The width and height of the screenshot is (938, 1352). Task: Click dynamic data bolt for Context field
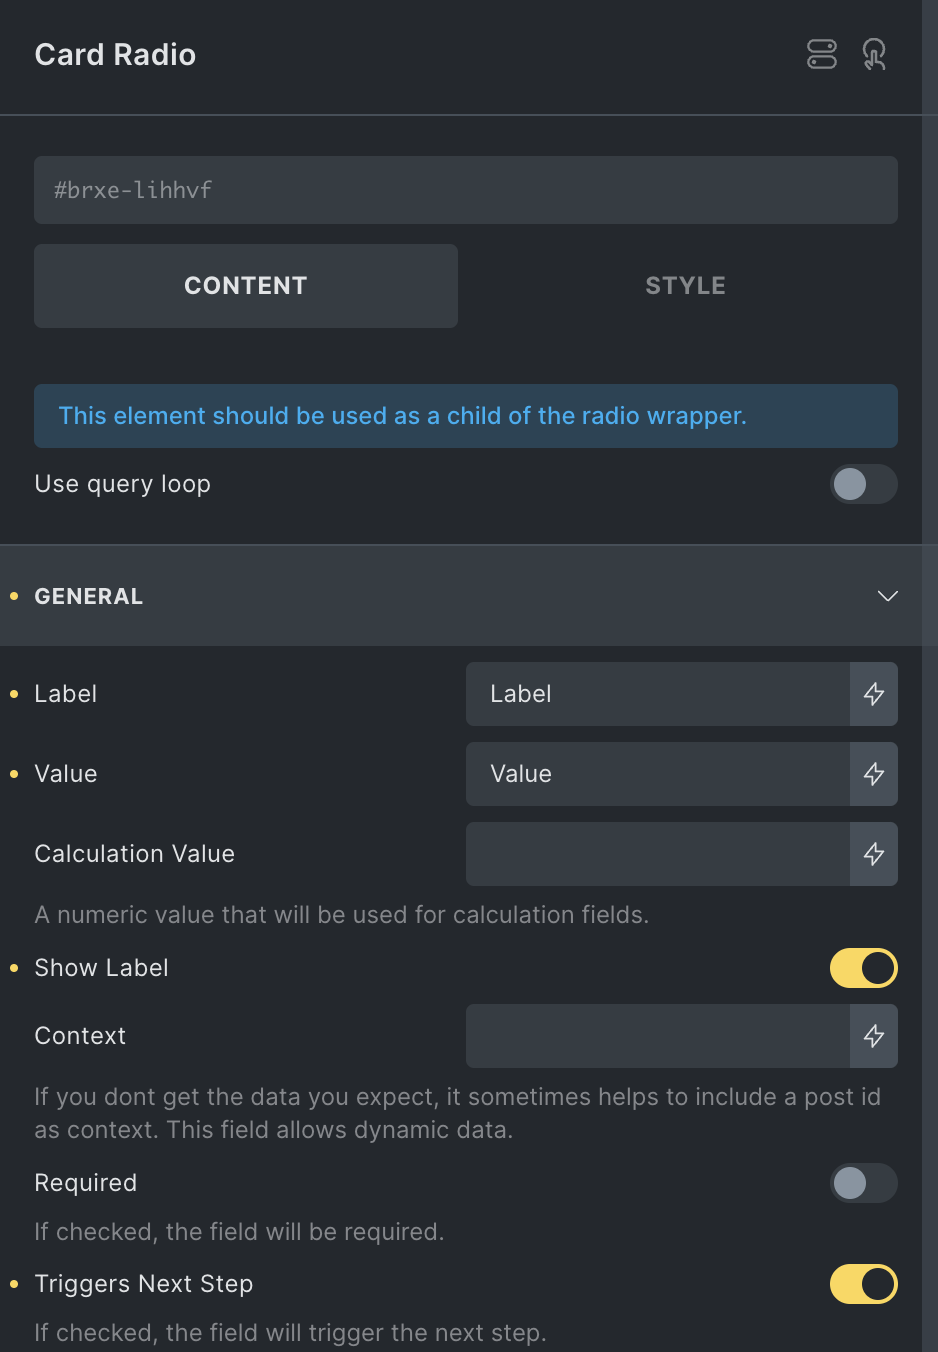874,1036
